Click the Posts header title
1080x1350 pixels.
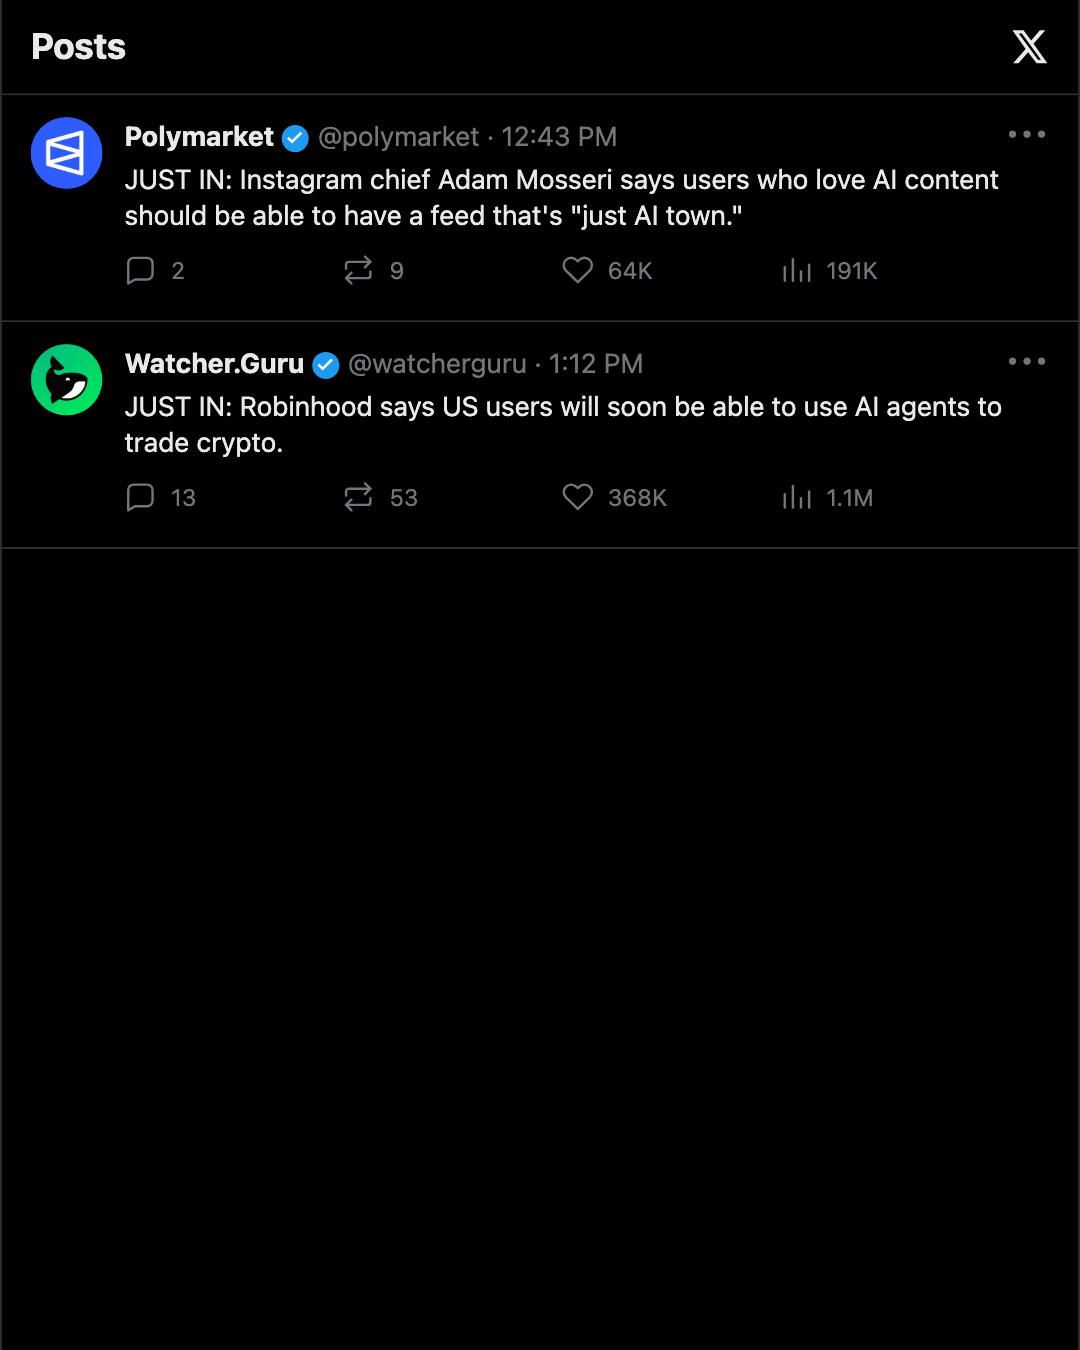coord(78,47)
